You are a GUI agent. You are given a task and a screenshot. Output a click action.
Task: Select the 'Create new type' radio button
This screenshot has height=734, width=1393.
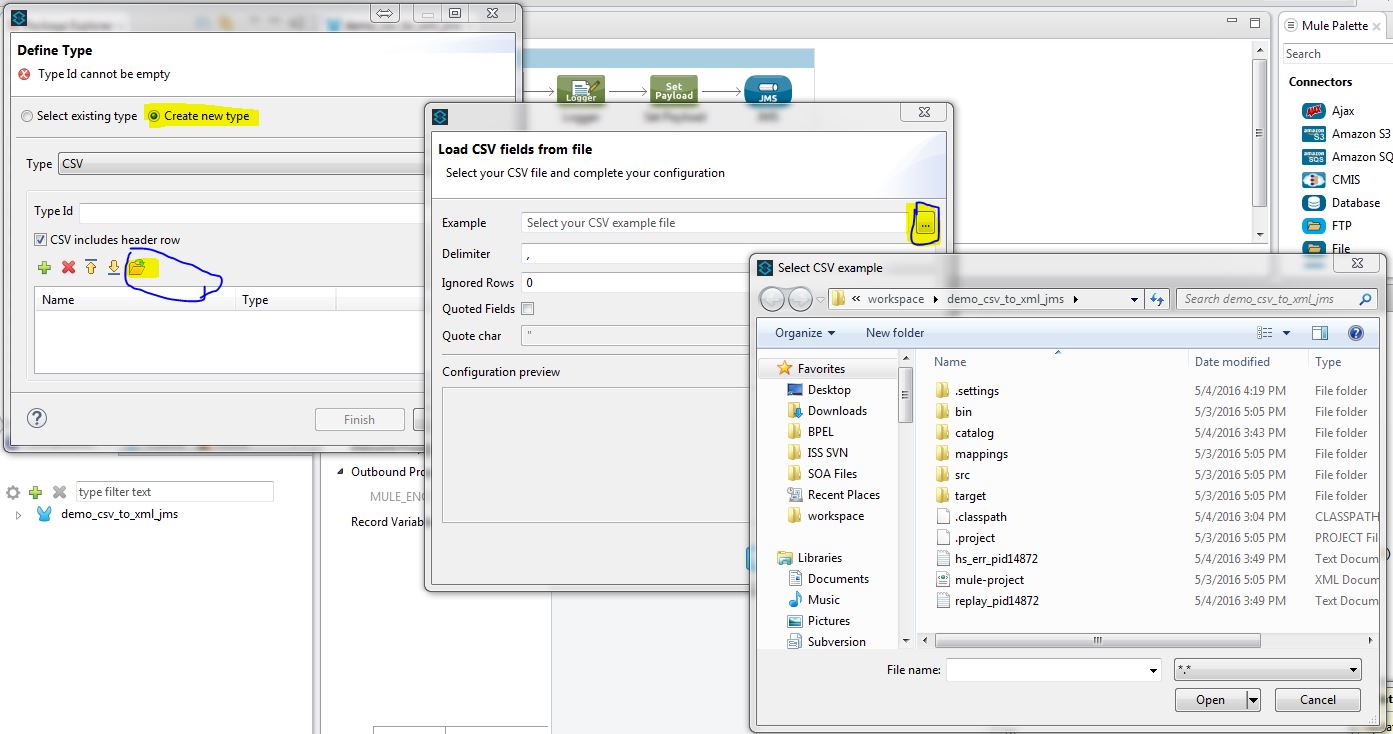154,116
